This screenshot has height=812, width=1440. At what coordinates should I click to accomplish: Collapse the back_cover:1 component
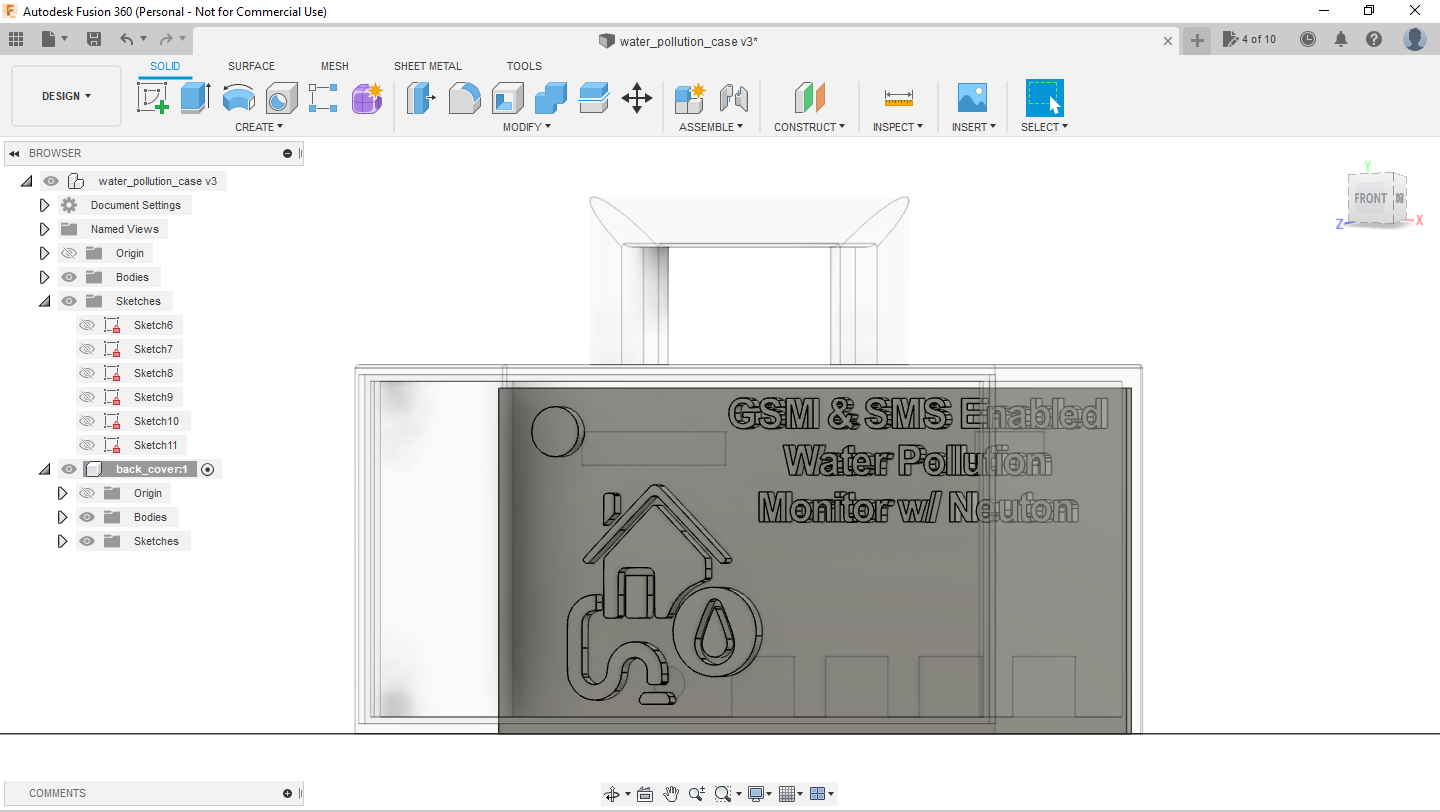pos(44,469)
